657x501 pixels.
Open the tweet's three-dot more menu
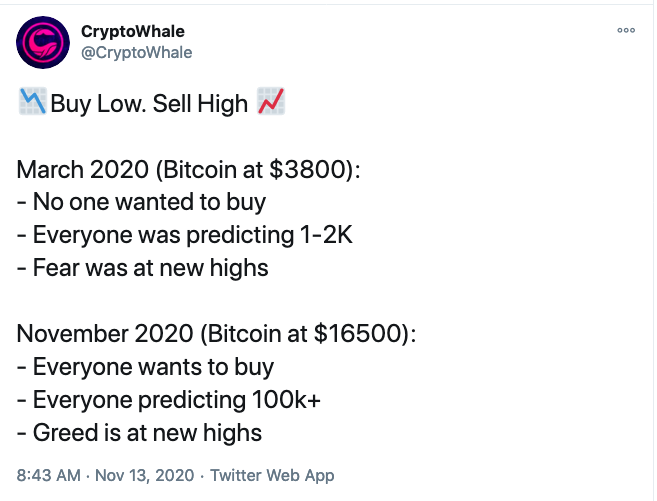coord(626,30)
